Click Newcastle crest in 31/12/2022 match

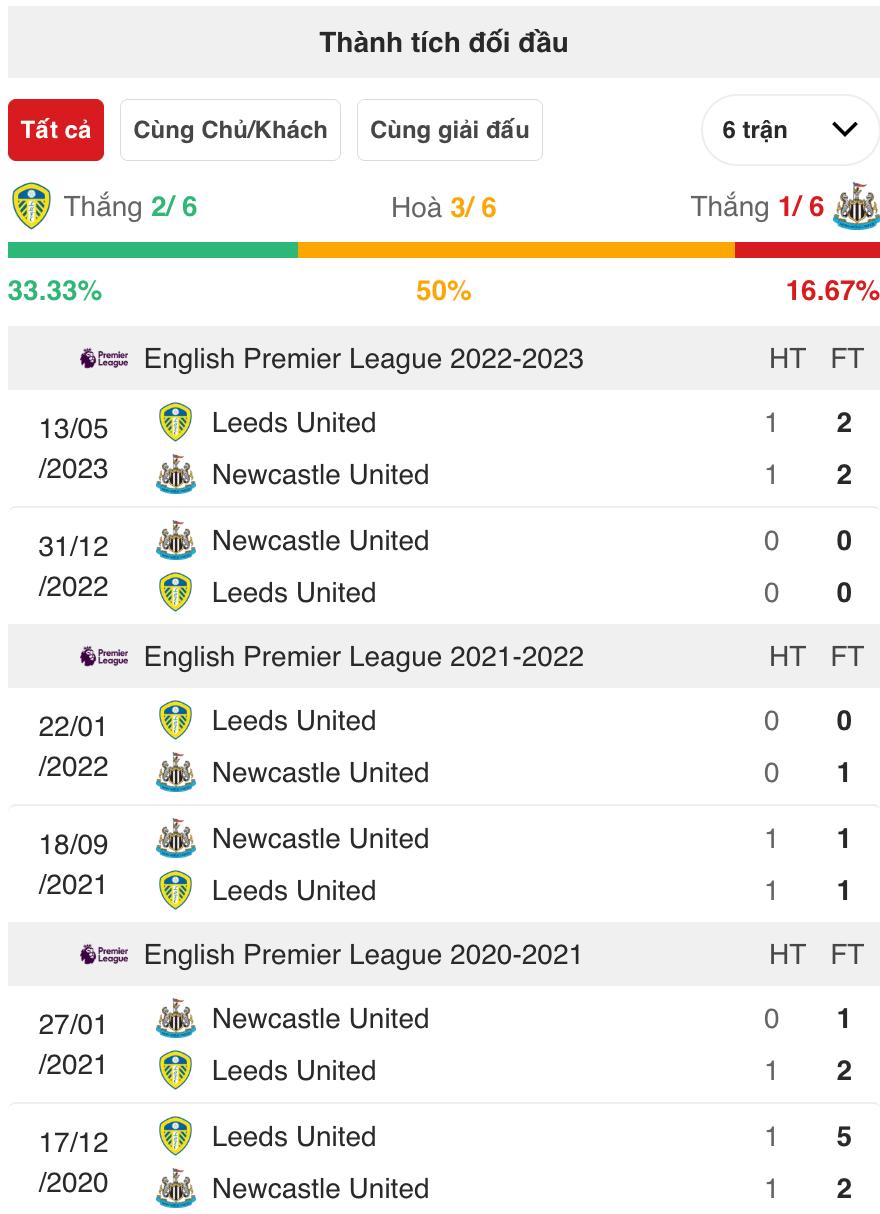(176, 541)
